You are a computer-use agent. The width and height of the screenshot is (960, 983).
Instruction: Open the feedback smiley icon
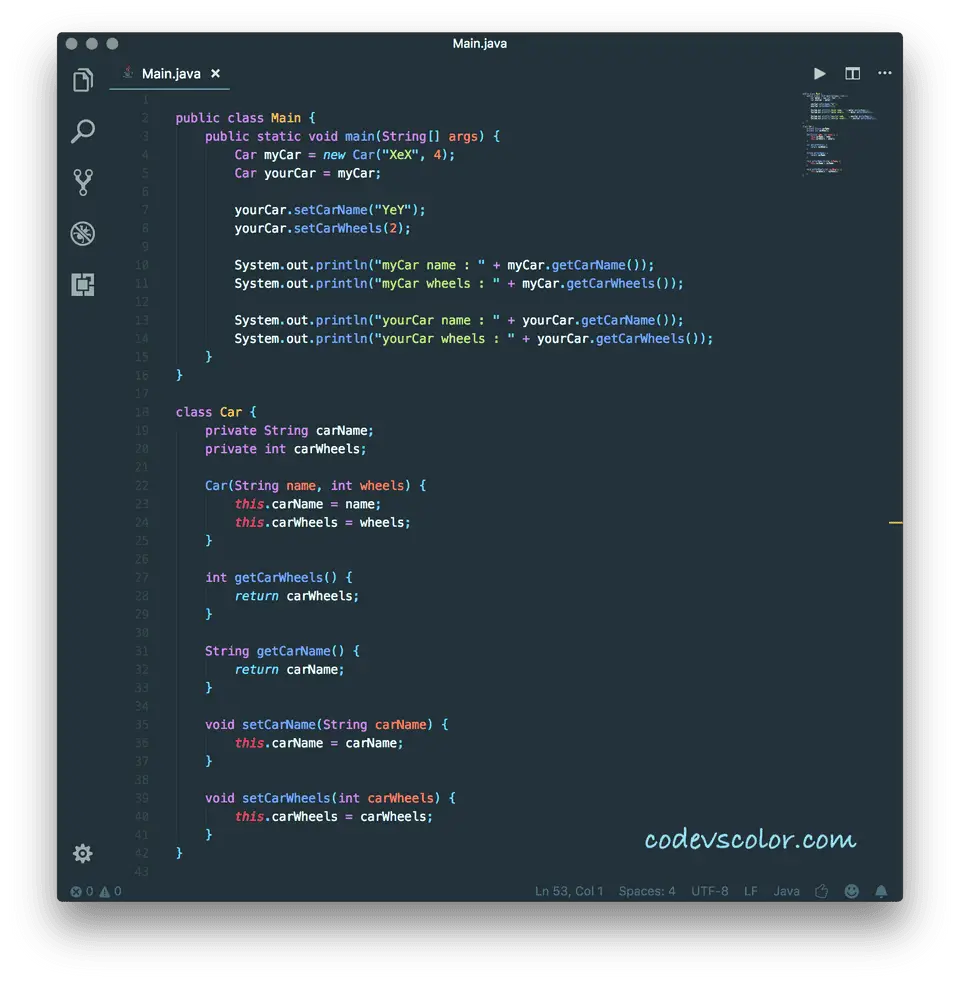(852, 891)
